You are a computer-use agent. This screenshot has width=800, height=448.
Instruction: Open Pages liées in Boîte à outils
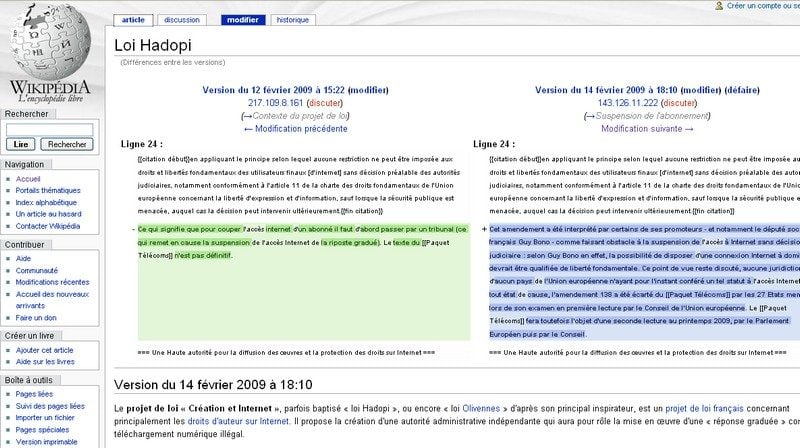pyautogui.click(x=36, y=395)
